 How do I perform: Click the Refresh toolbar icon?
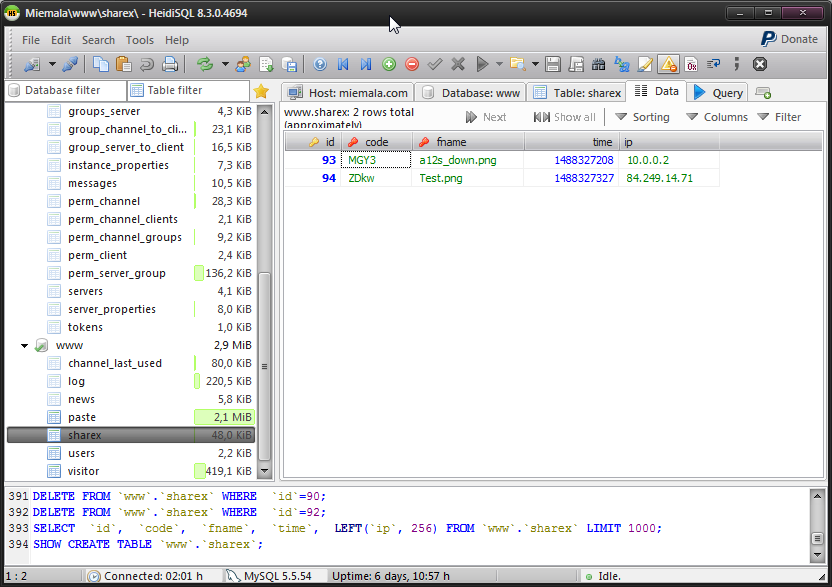click(x=205, y=64)
